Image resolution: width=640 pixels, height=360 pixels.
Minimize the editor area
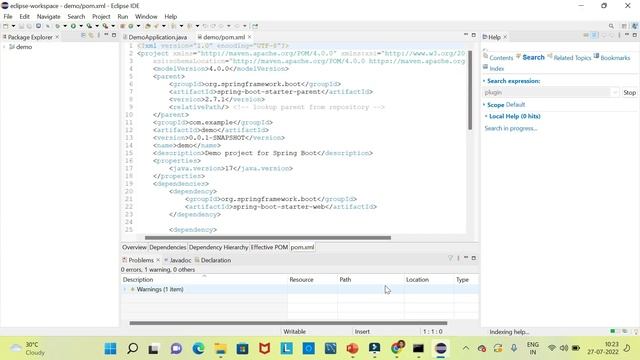pyautogui.click(x=466, y=35)
